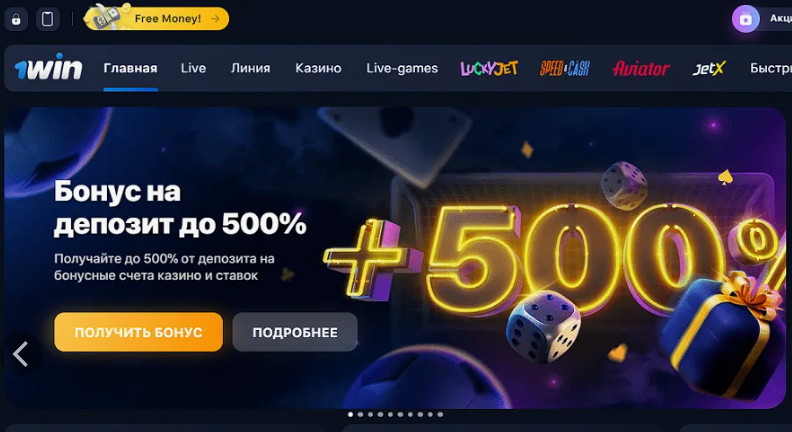
Task: Click the Free Money! banner button
Action: [157, 18]
